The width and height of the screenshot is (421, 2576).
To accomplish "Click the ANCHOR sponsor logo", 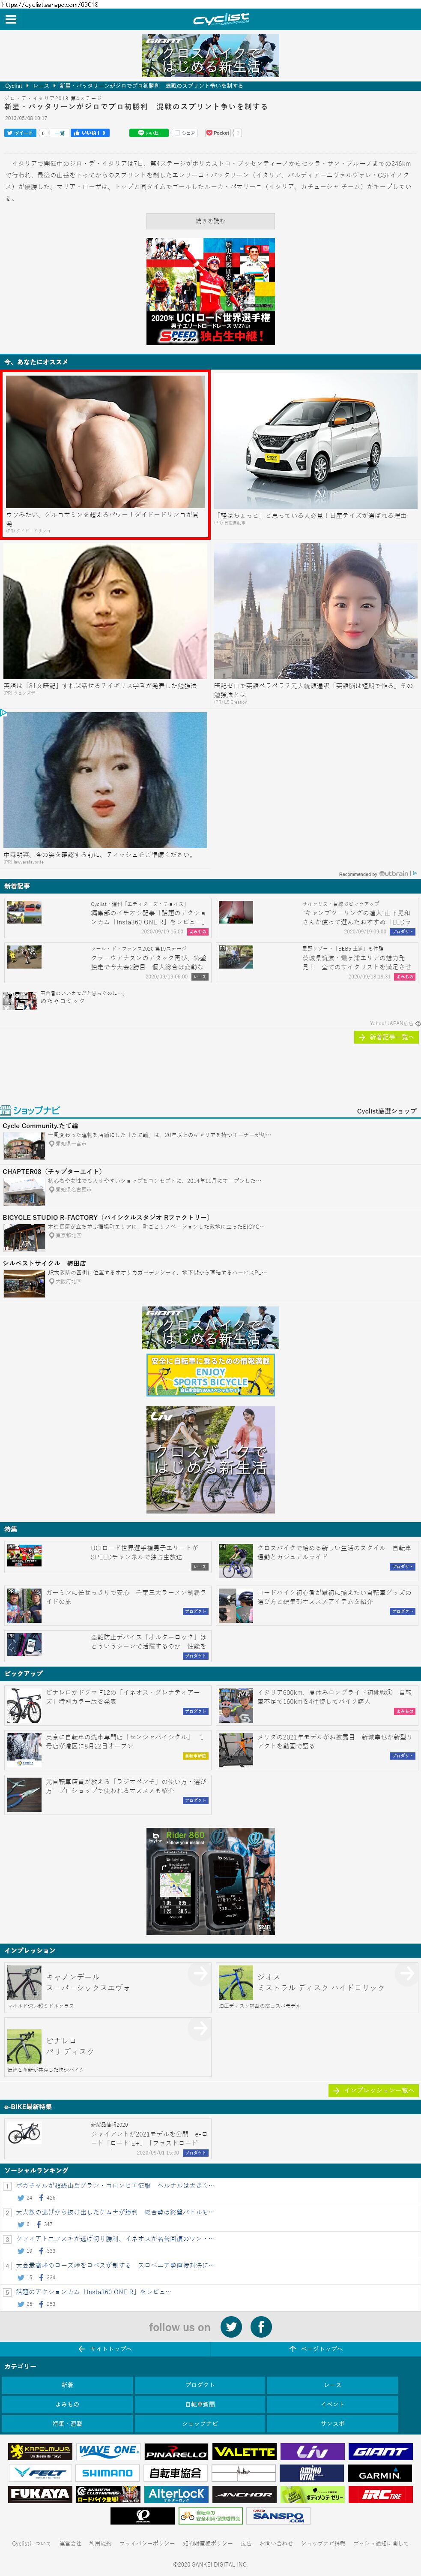I will point(244,2494).
